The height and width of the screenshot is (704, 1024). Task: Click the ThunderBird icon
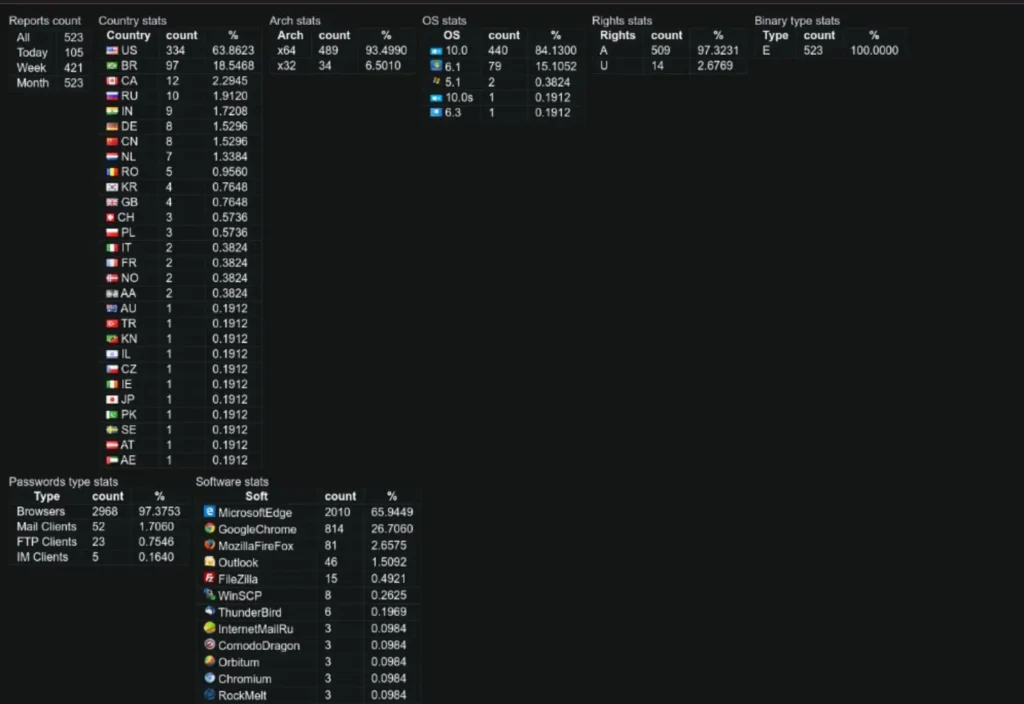pyautogui.click(x=210, y=611)
